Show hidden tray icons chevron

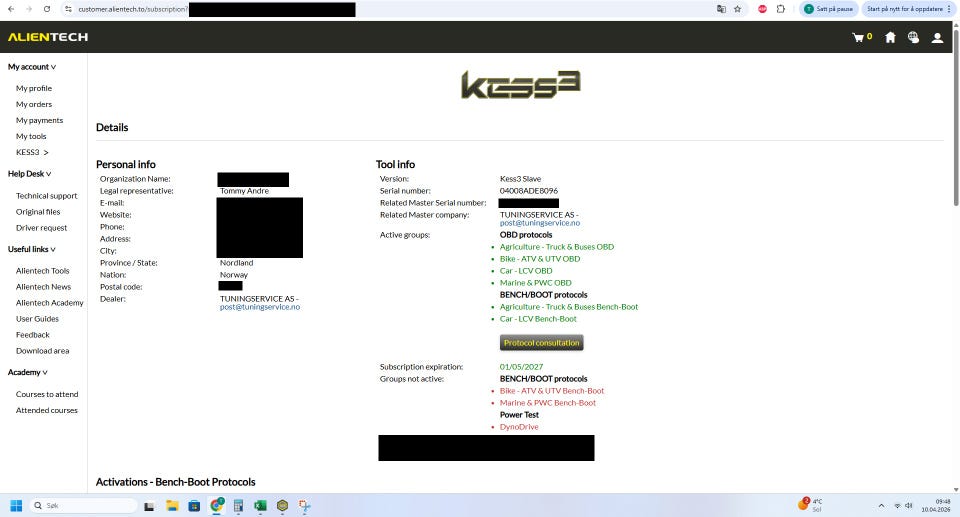[881, 505]
